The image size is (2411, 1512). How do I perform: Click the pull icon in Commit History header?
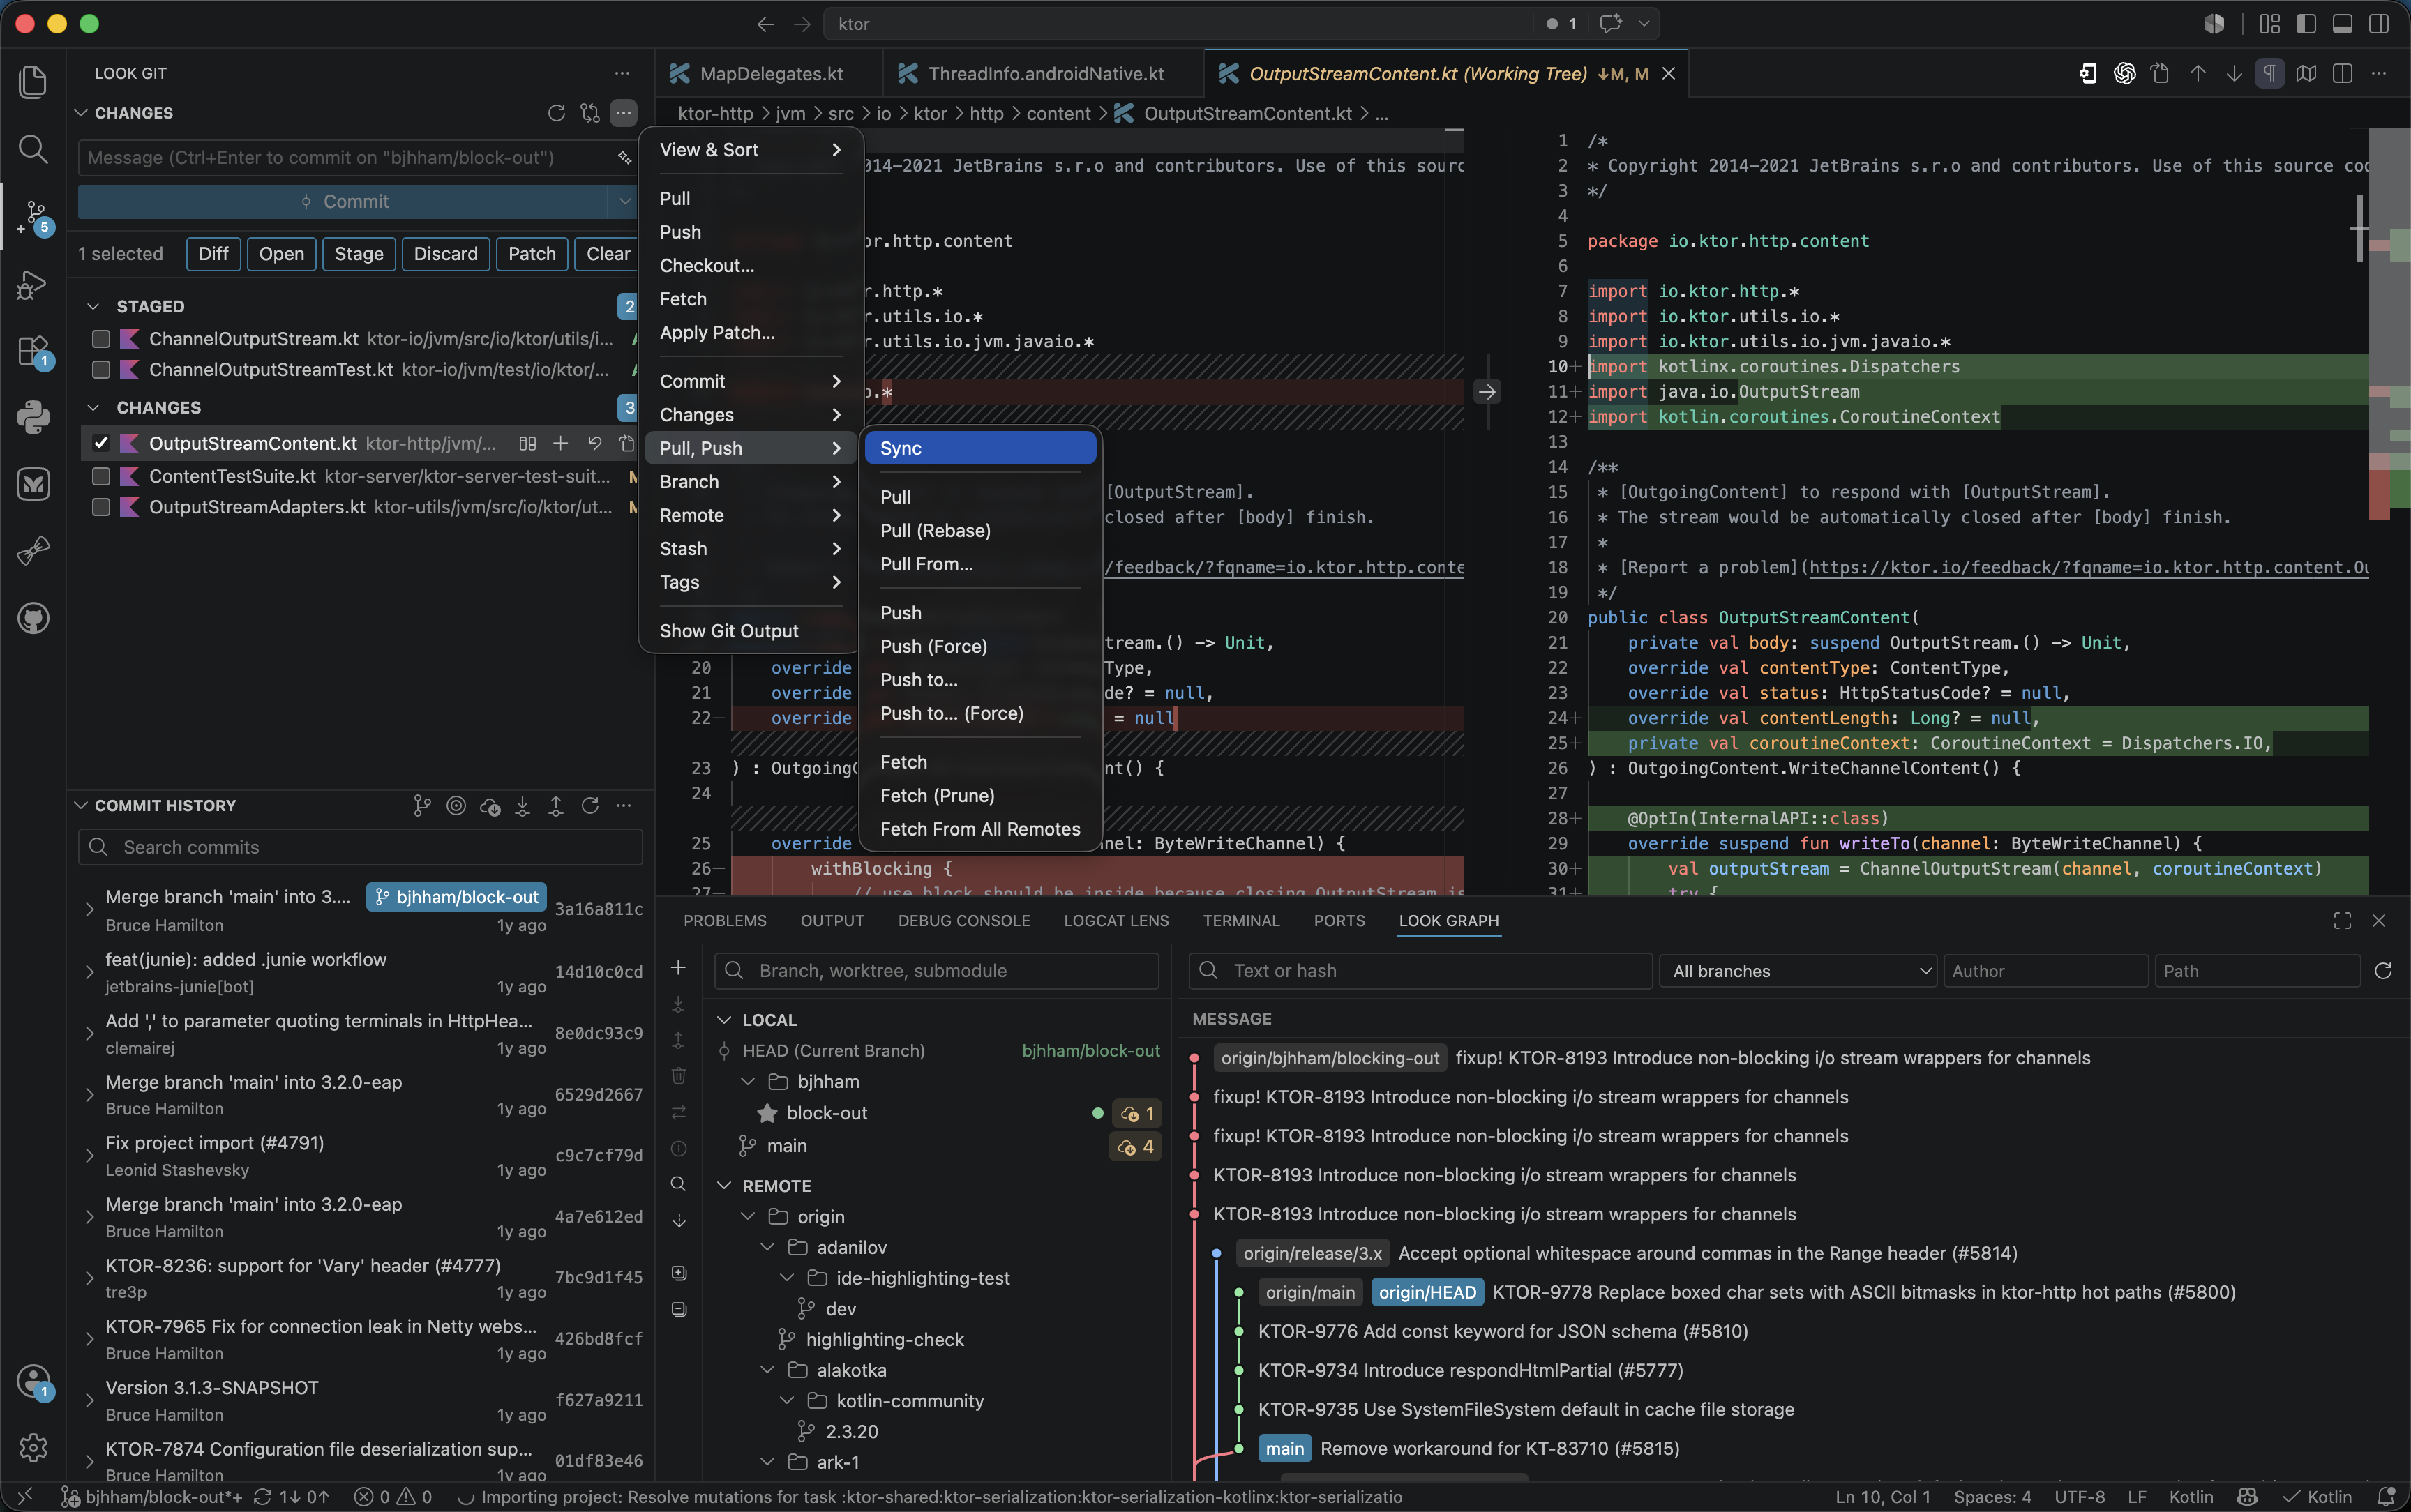tap(522, 805)
